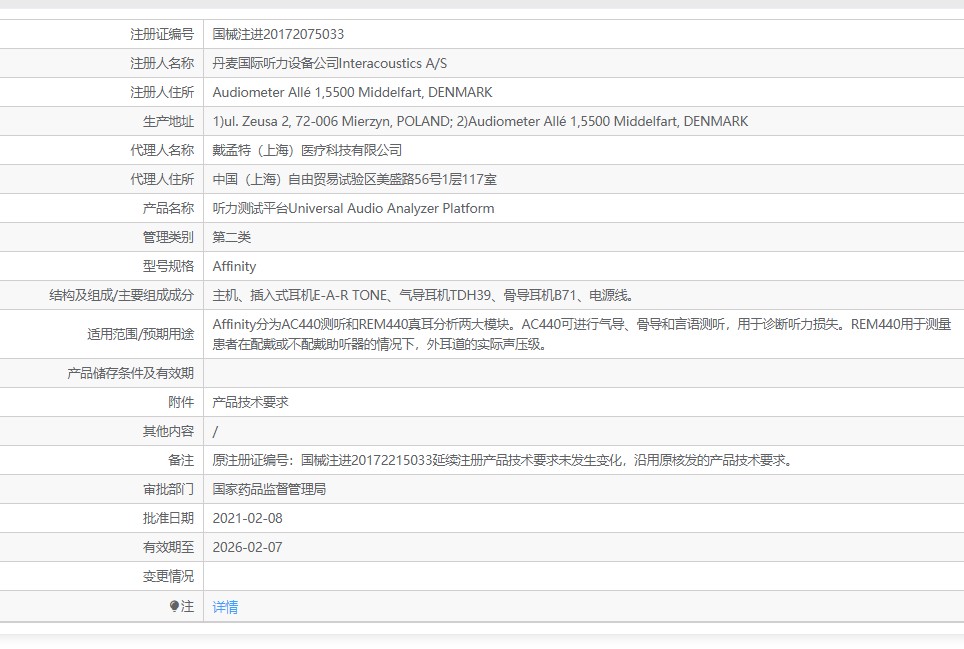Click the bulb icon beside 注
The width and height of the screenshot is (964, 649).
pyautogui.click(x=174, y=607)
